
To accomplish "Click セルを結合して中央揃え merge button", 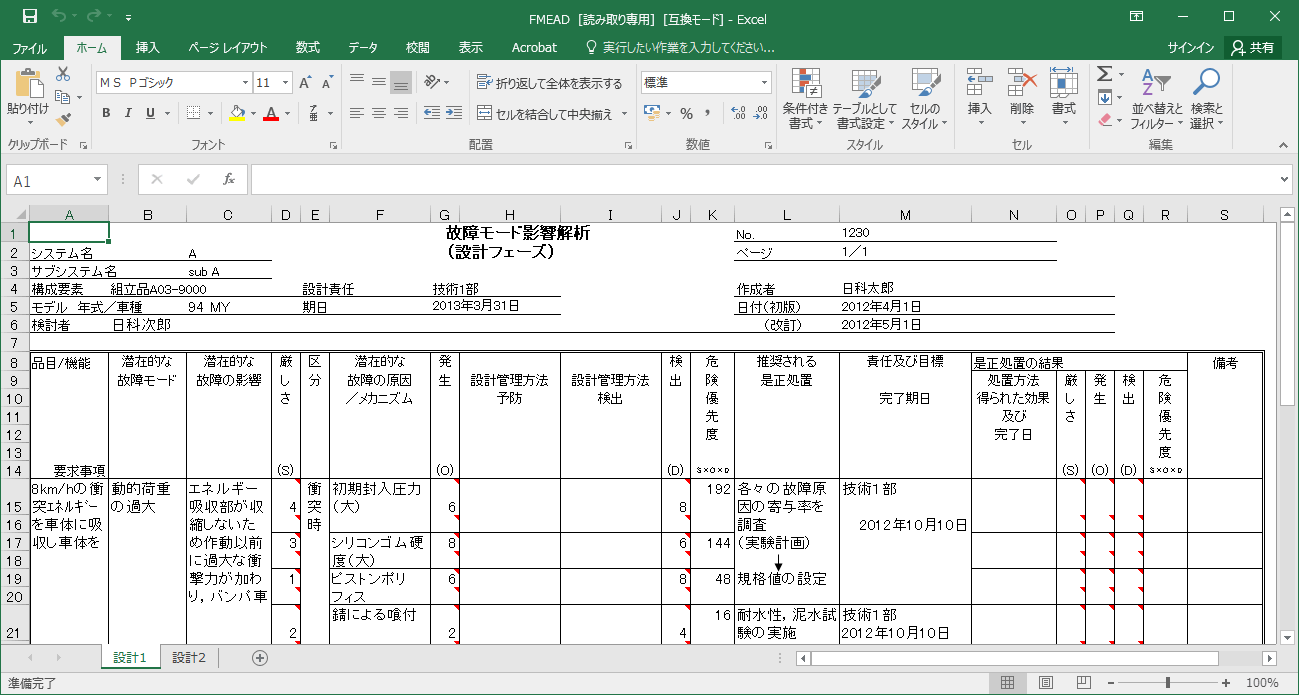I will pyautogui.click(x=545, y=114).
